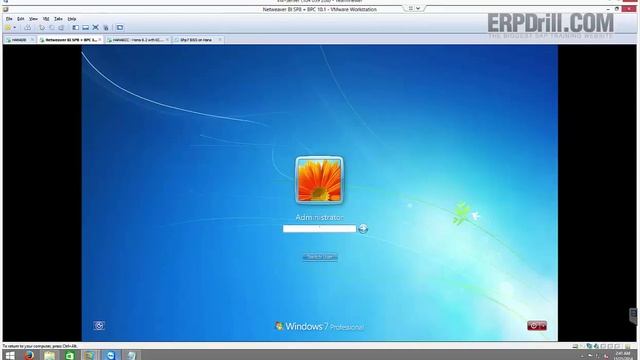Open the Help menu
640x360 pixels.
point(72,19)
